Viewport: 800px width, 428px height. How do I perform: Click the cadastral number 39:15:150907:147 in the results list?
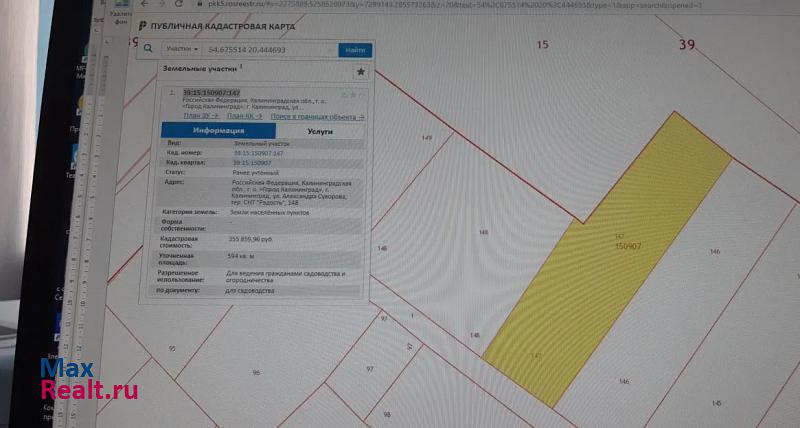point(205,93)
